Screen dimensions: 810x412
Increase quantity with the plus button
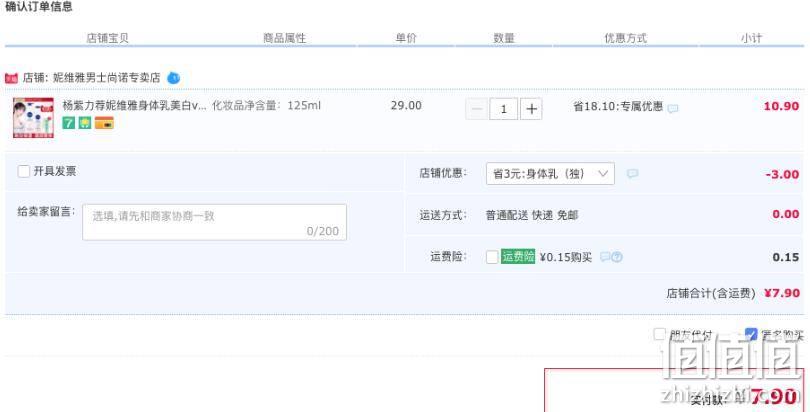[531, 109]
